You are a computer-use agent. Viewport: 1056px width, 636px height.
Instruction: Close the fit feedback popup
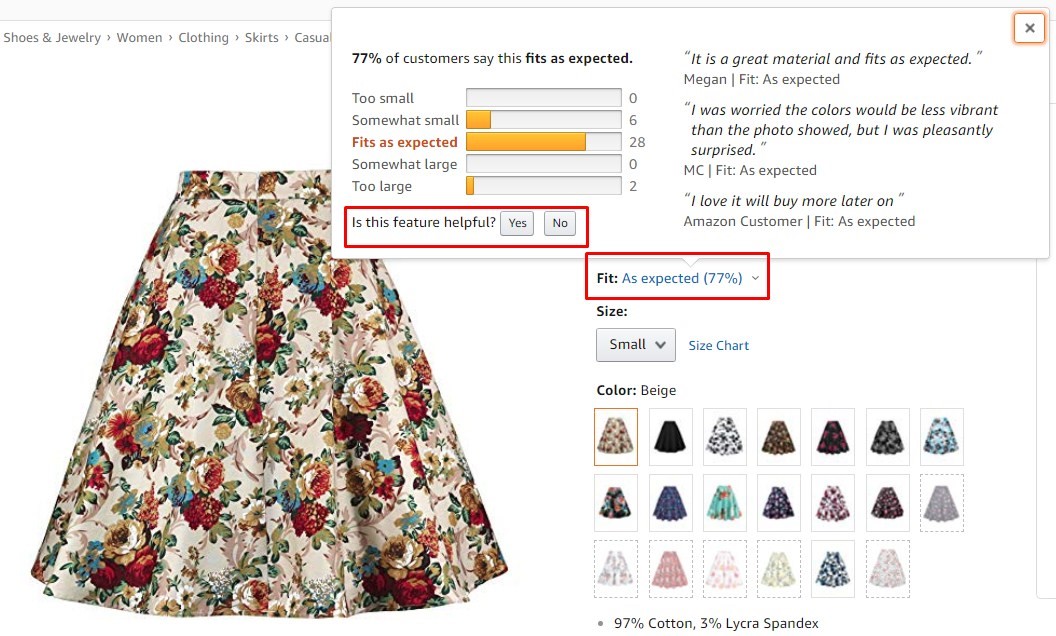[1029, 27]
